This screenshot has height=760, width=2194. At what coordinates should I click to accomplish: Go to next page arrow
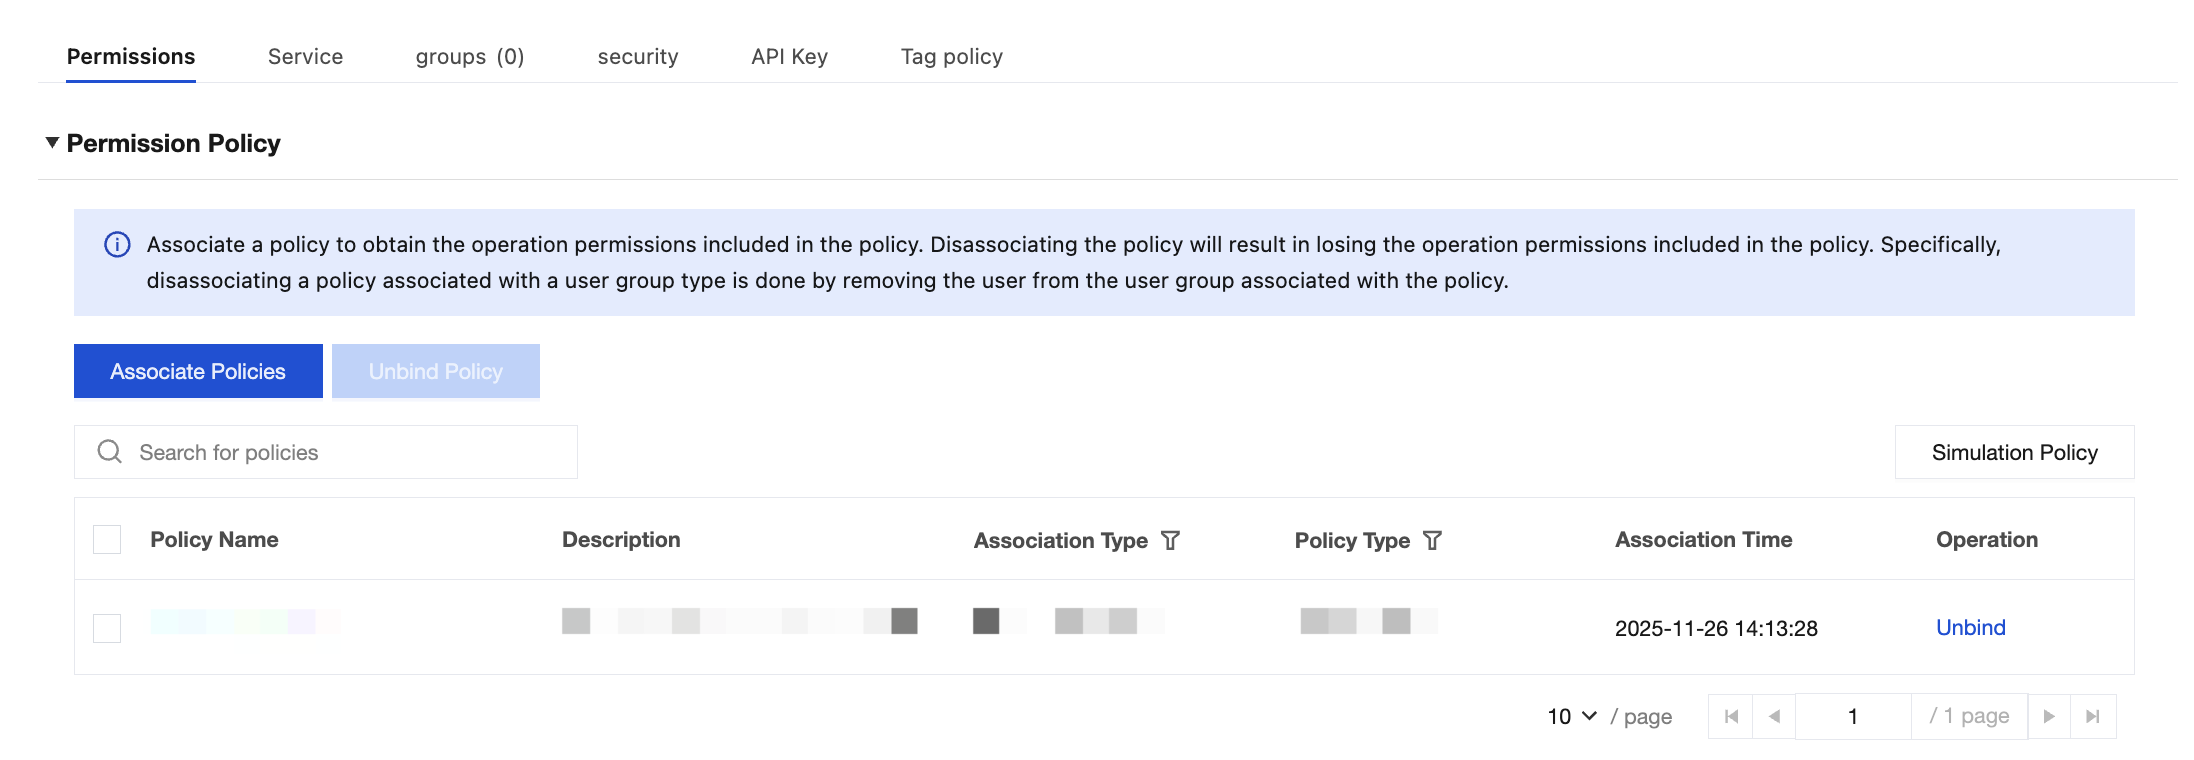2049,717
